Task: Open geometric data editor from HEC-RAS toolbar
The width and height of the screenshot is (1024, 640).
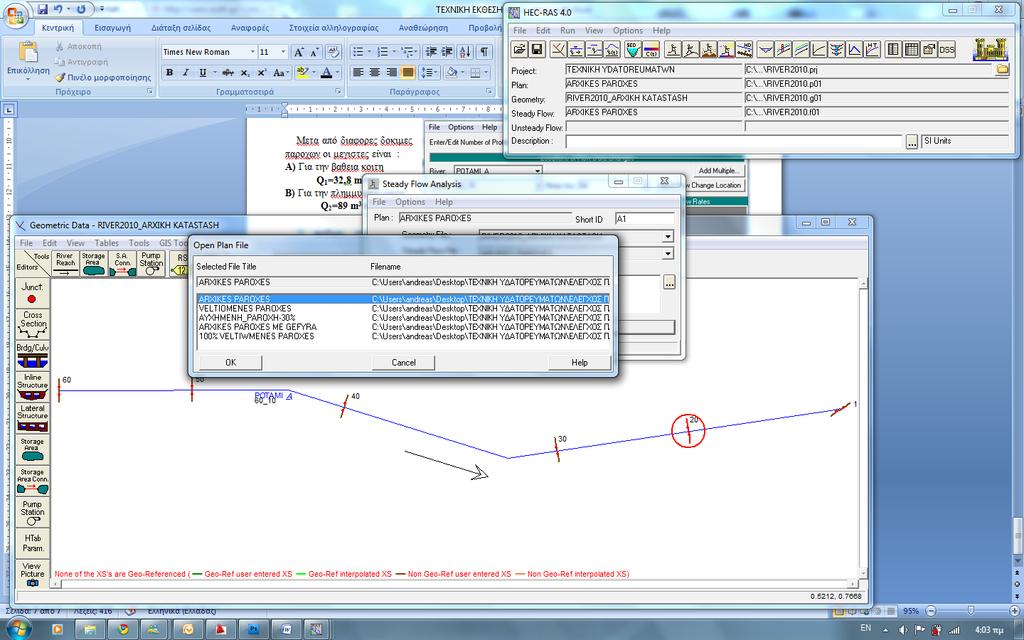Action: [x=558, y=50]
